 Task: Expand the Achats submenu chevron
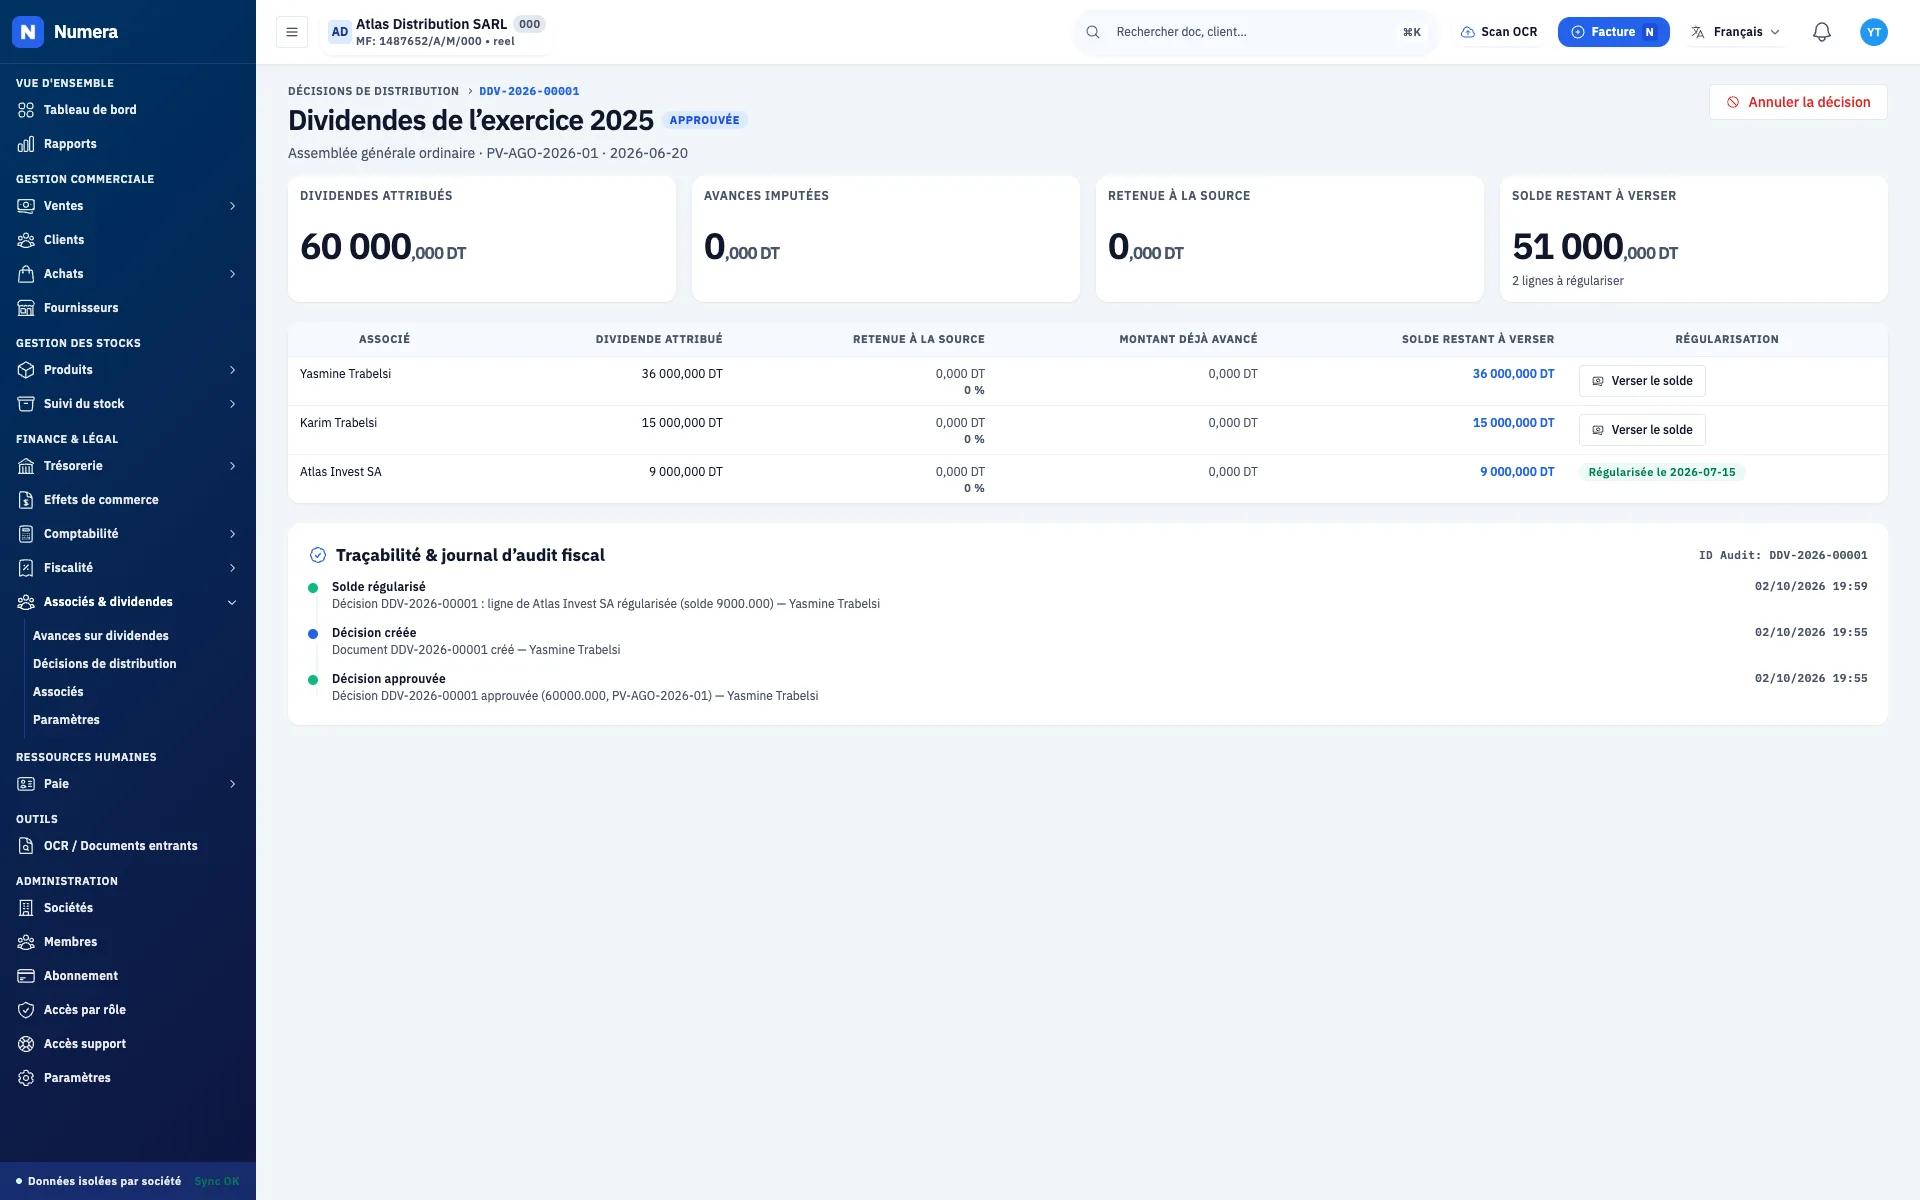click(232, 274)
